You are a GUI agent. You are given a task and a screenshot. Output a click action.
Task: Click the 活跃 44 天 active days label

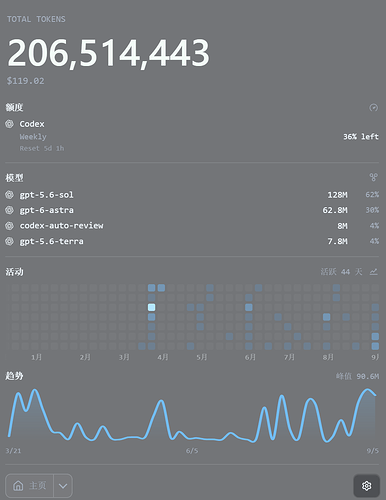341,272
